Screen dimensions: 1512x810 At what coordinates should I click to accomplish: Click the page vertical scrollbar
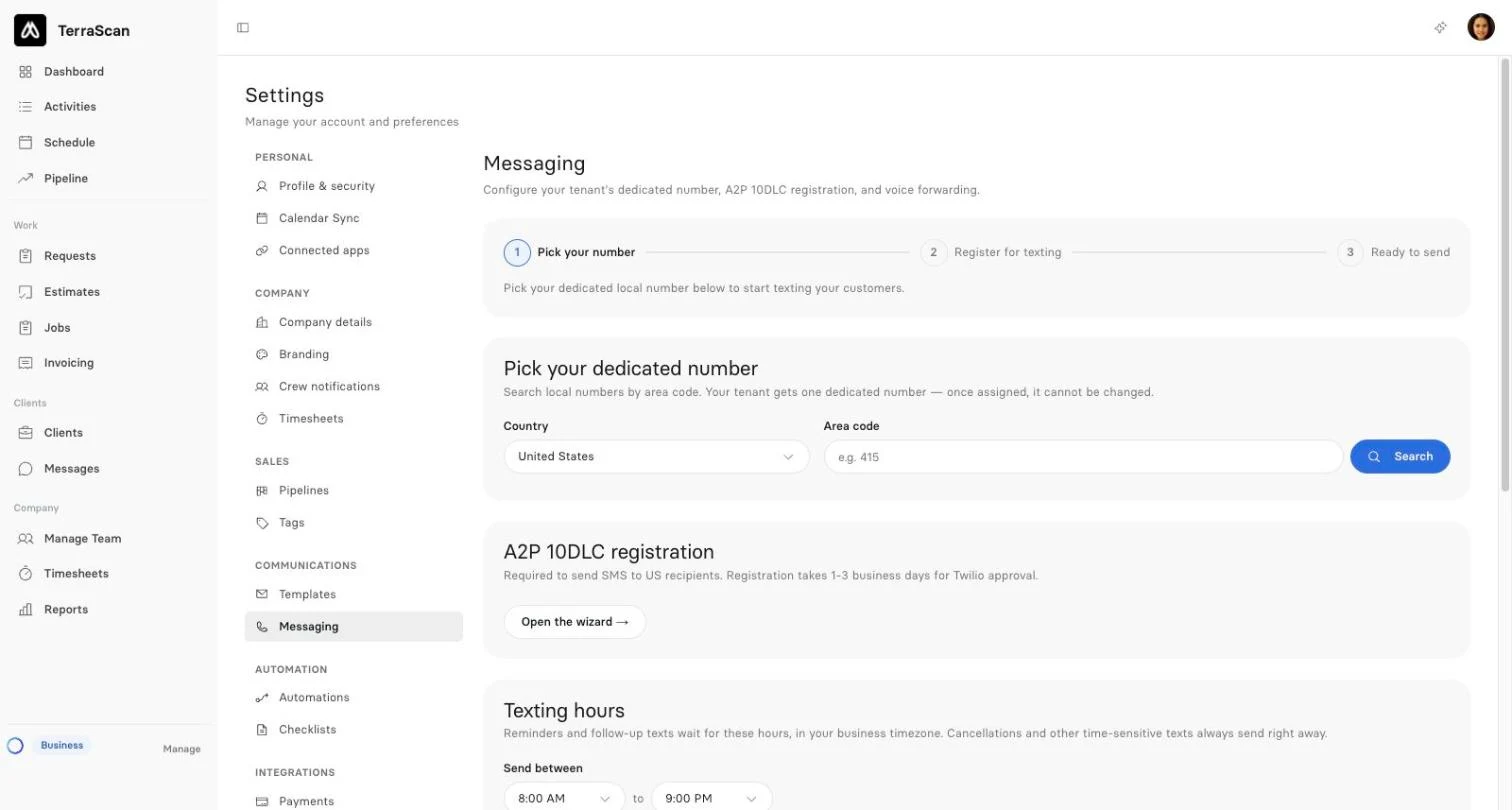tap(1505, 275)
